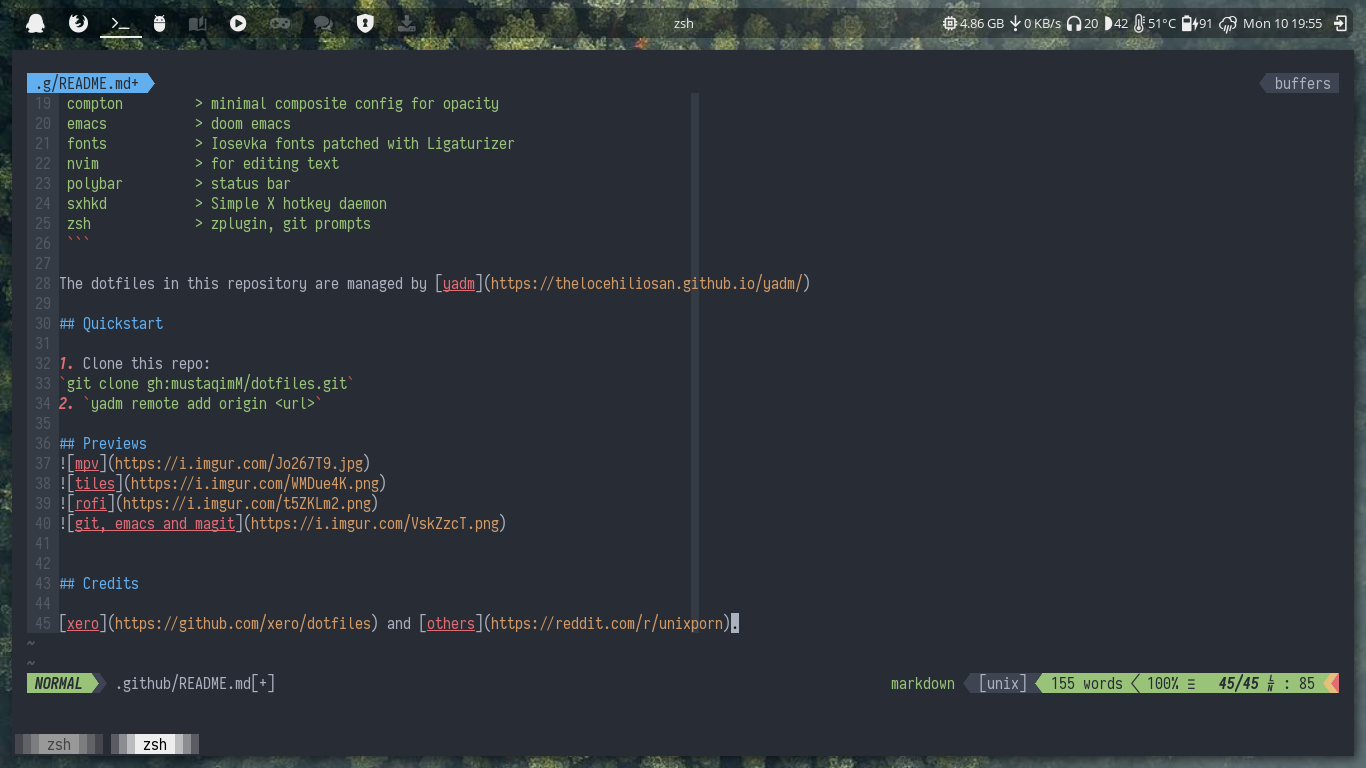This screenshot has width=1366, height=768.
Task: Click the others link text on line 45
Action: click(x=451, y=624)
